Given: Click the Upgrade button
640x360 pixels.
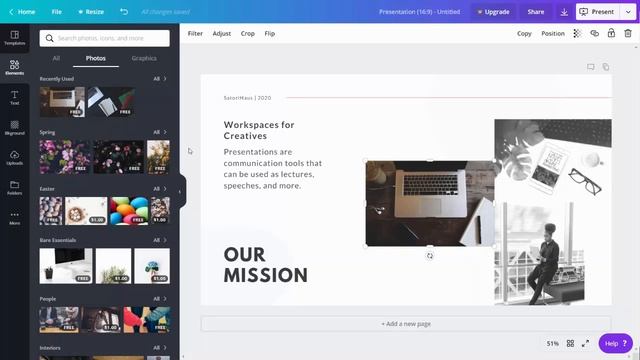Looking at the screenshot, I should [x=493, y=12].
